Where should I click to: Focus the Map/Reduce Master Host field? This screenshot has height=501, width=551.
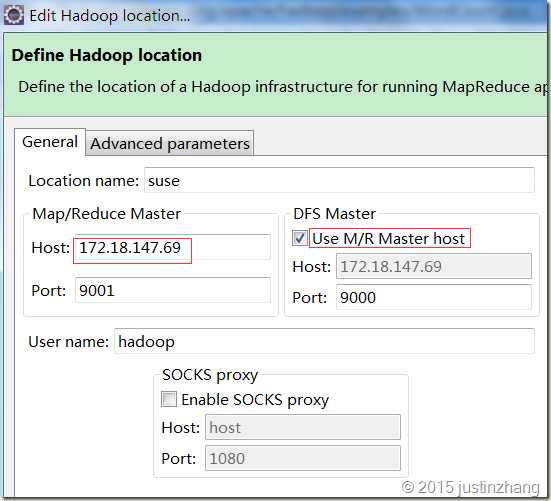(173, 248)
